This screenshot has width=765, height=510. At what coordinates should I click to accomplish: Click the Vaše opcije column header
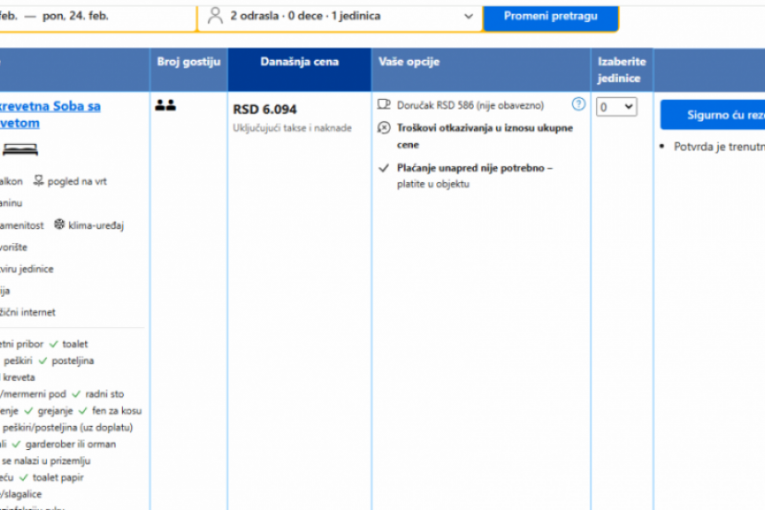coord(409,62)
